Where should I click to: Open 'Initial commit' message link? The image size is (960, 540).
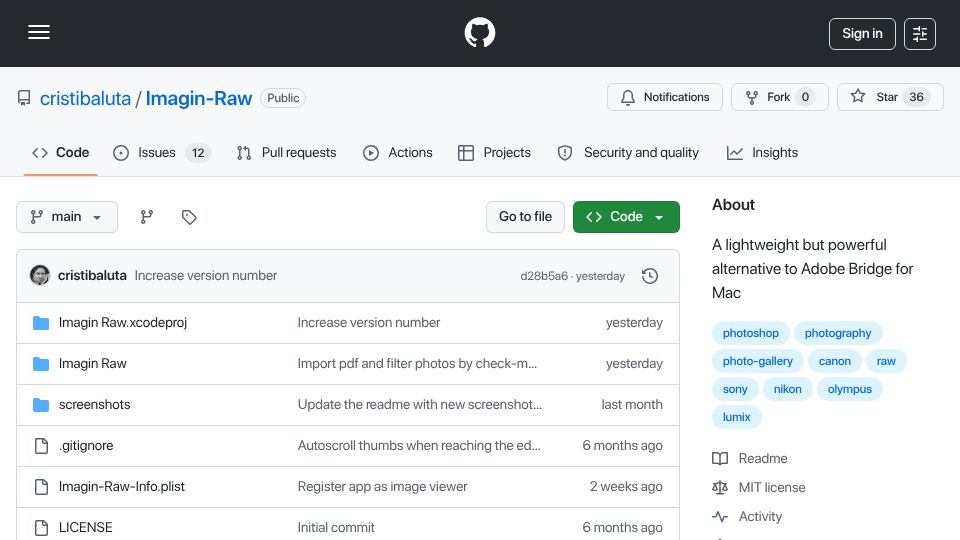336,528
